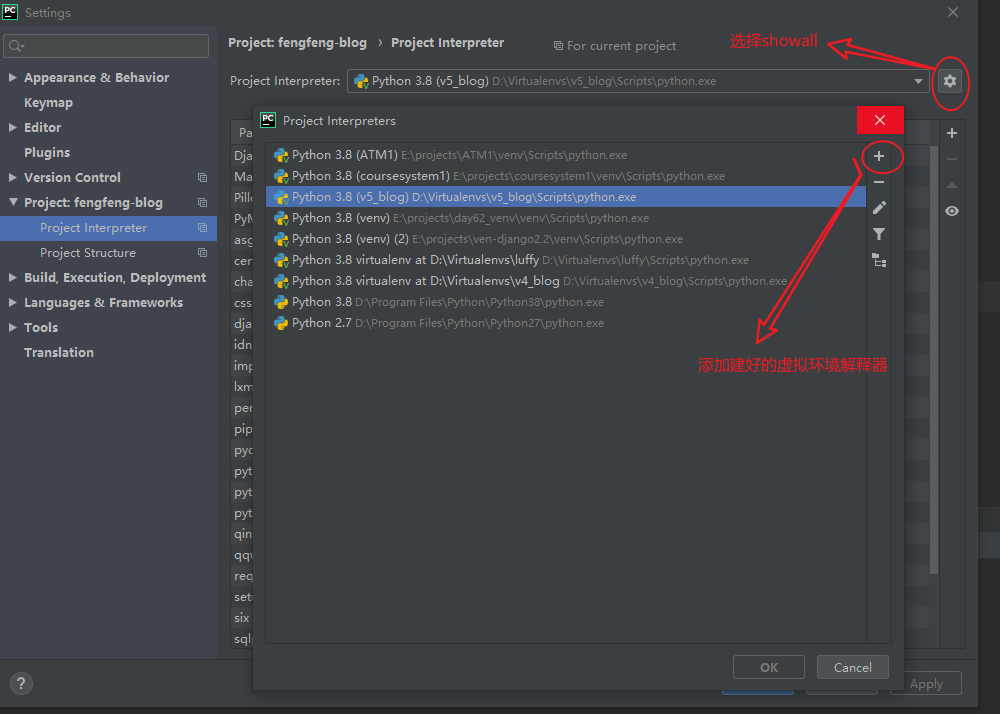Click the copy icon next to Project: fengfeng-blog

pos(202,202)
